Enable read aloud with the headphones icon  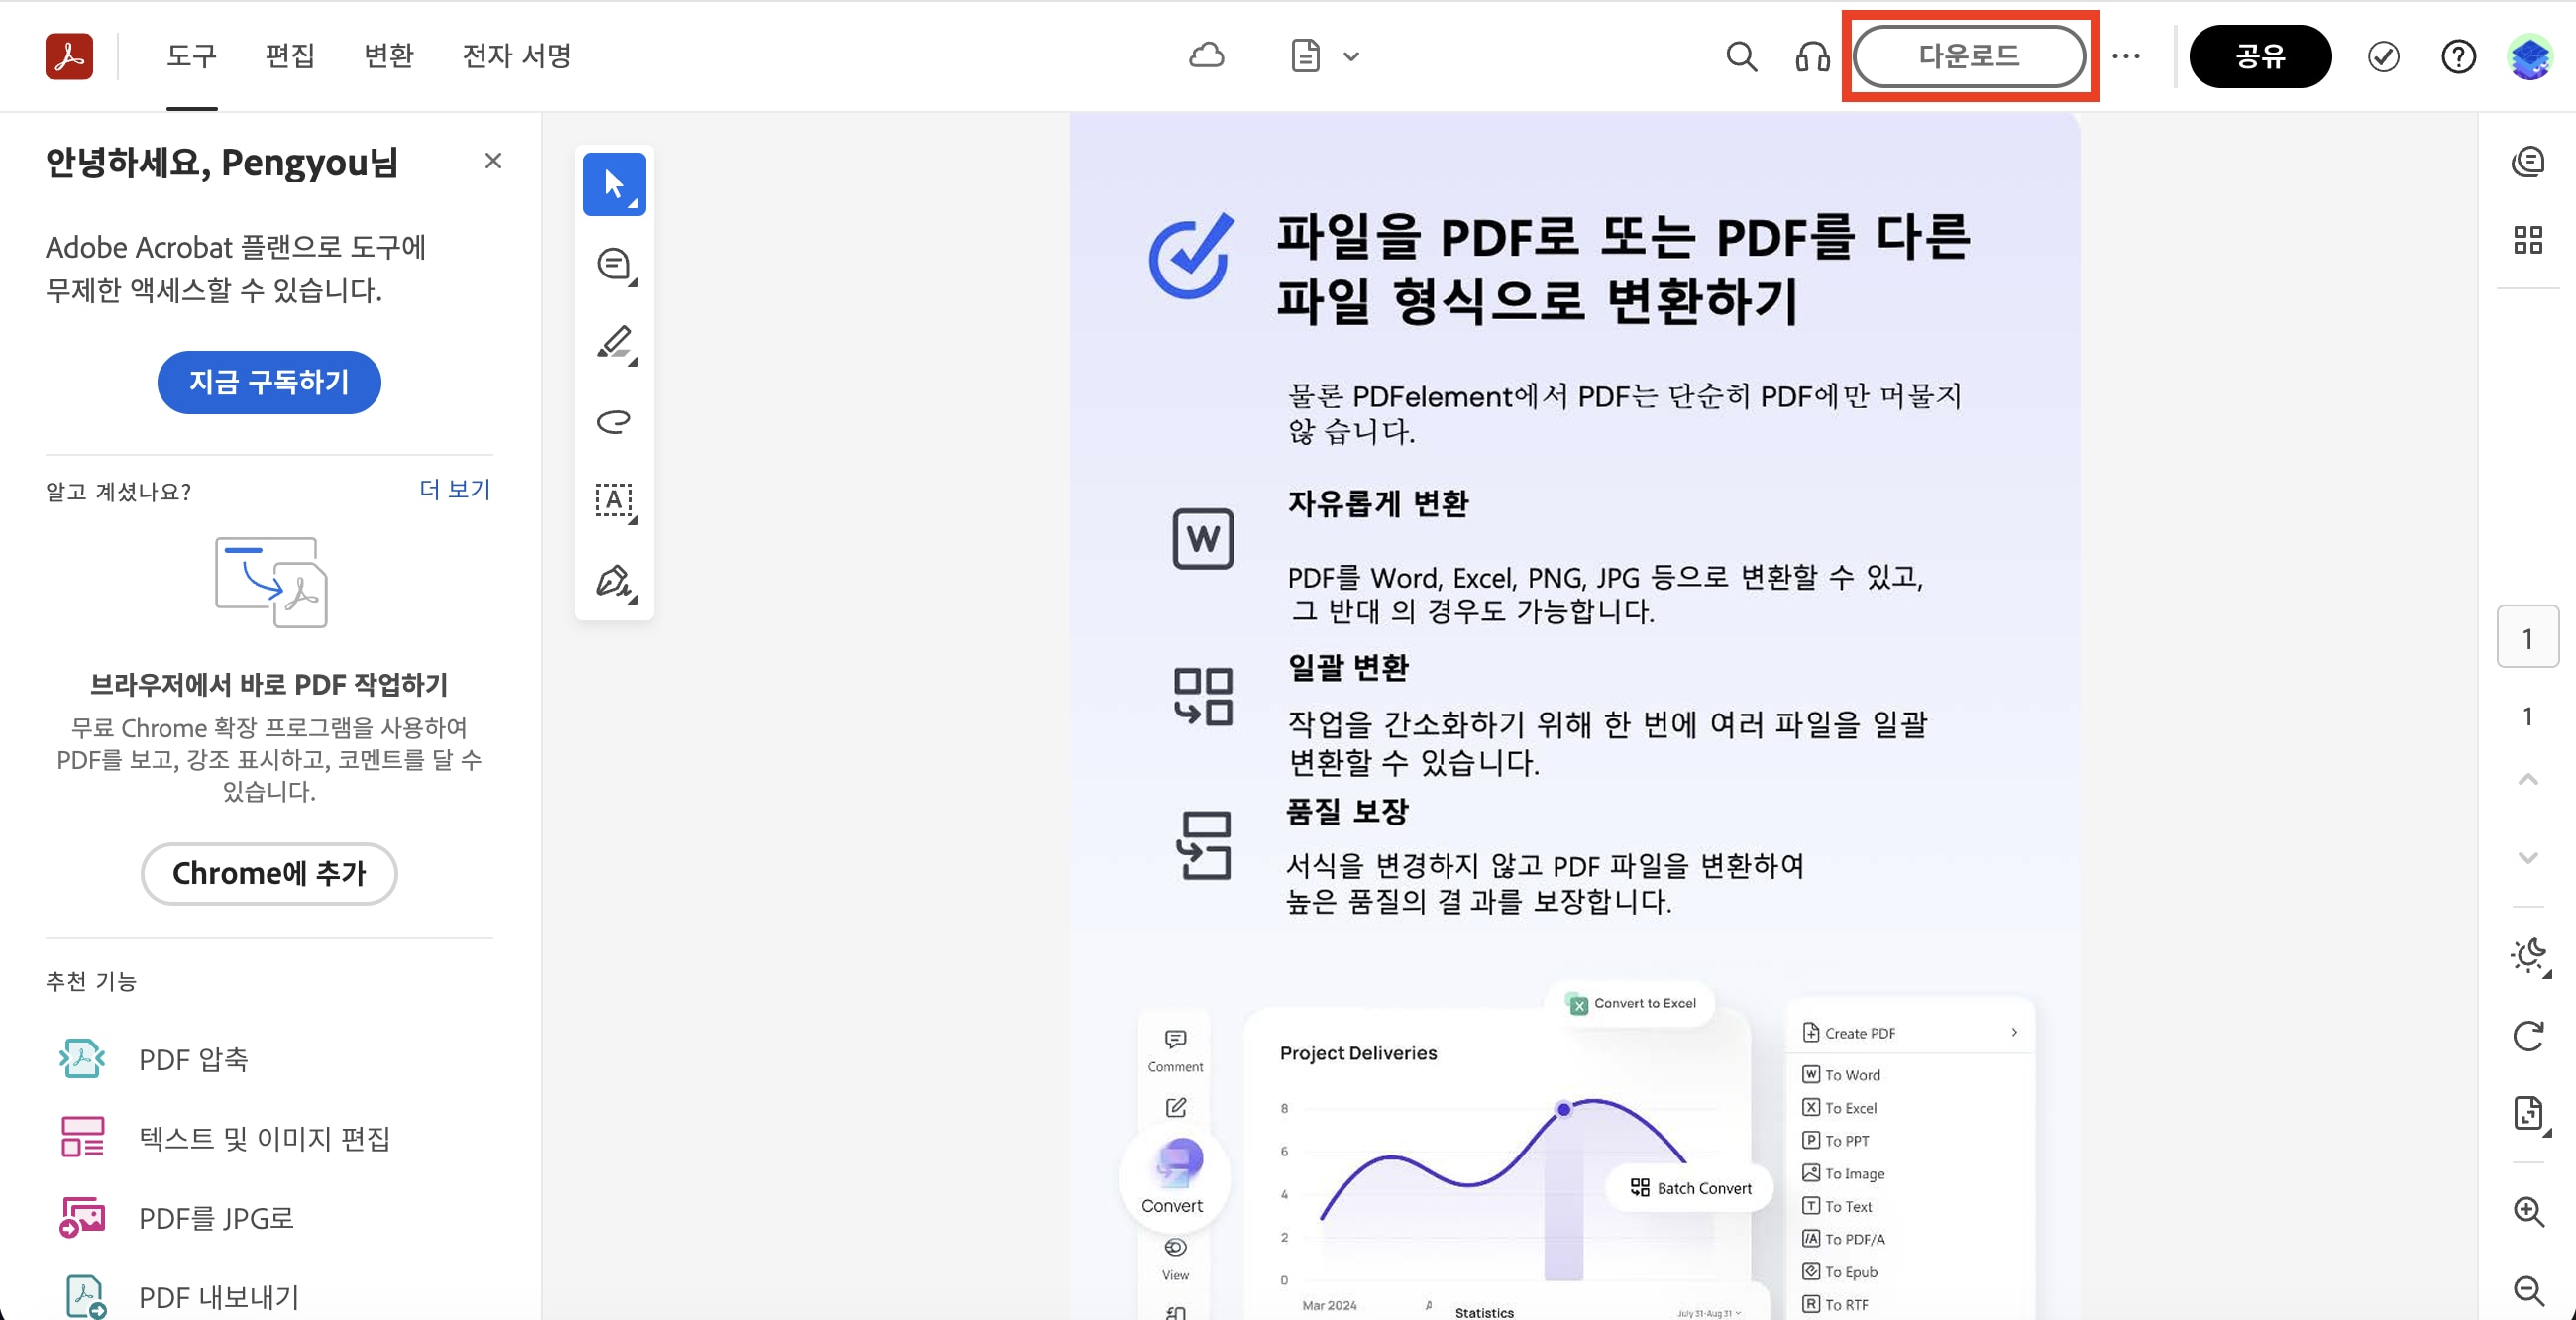pyautogui.click(x=1813, y=56)
